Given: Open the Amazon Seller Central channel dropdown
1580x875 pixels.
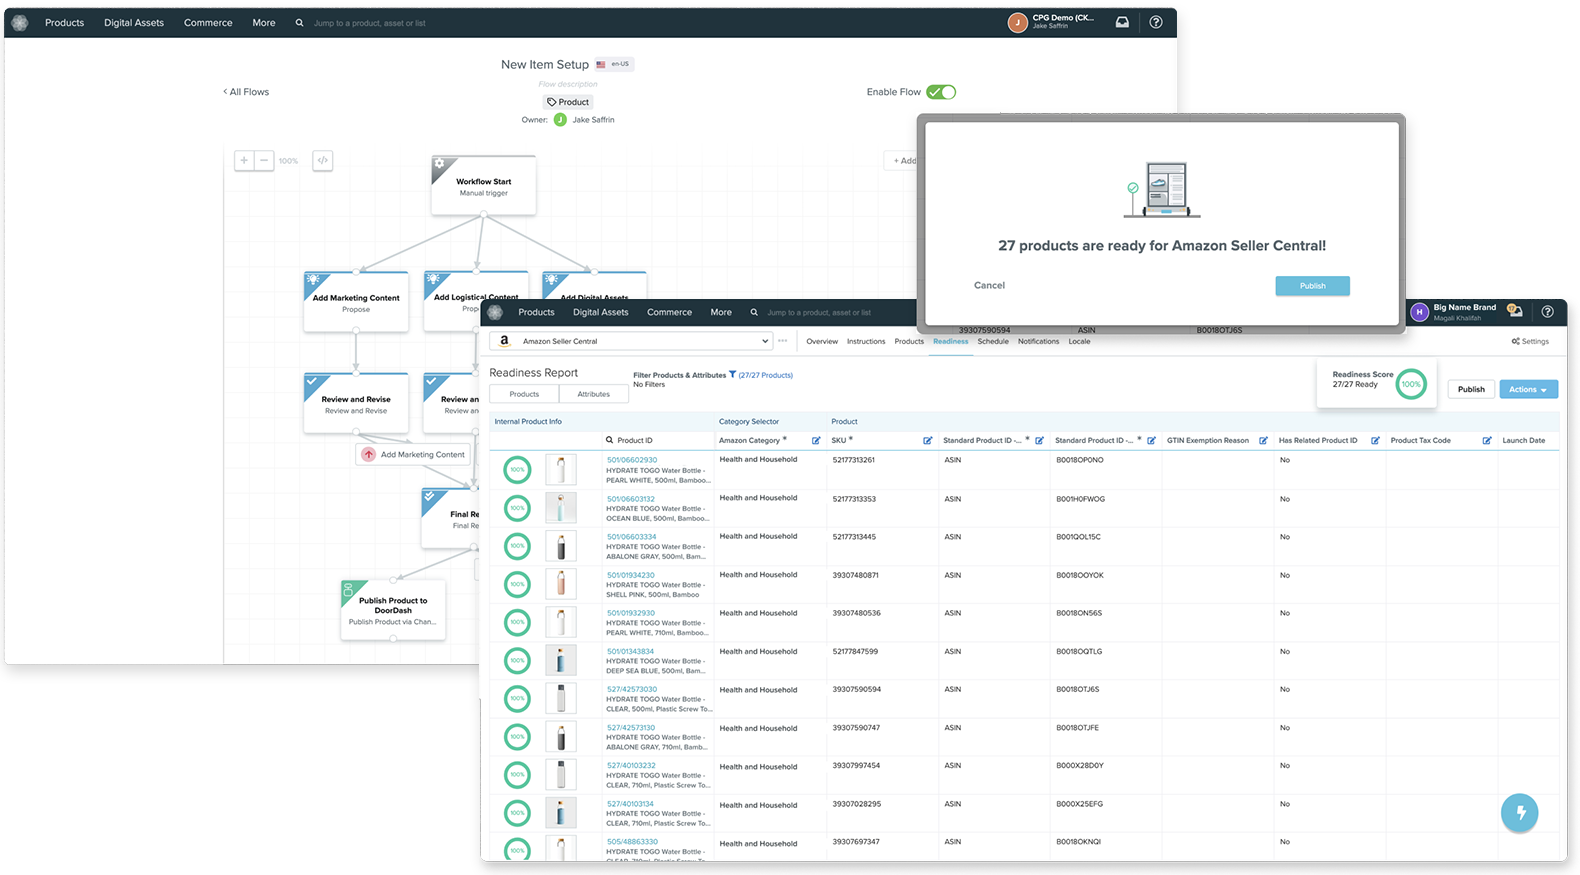Looking at the screenshot, I should click(631, 341).
